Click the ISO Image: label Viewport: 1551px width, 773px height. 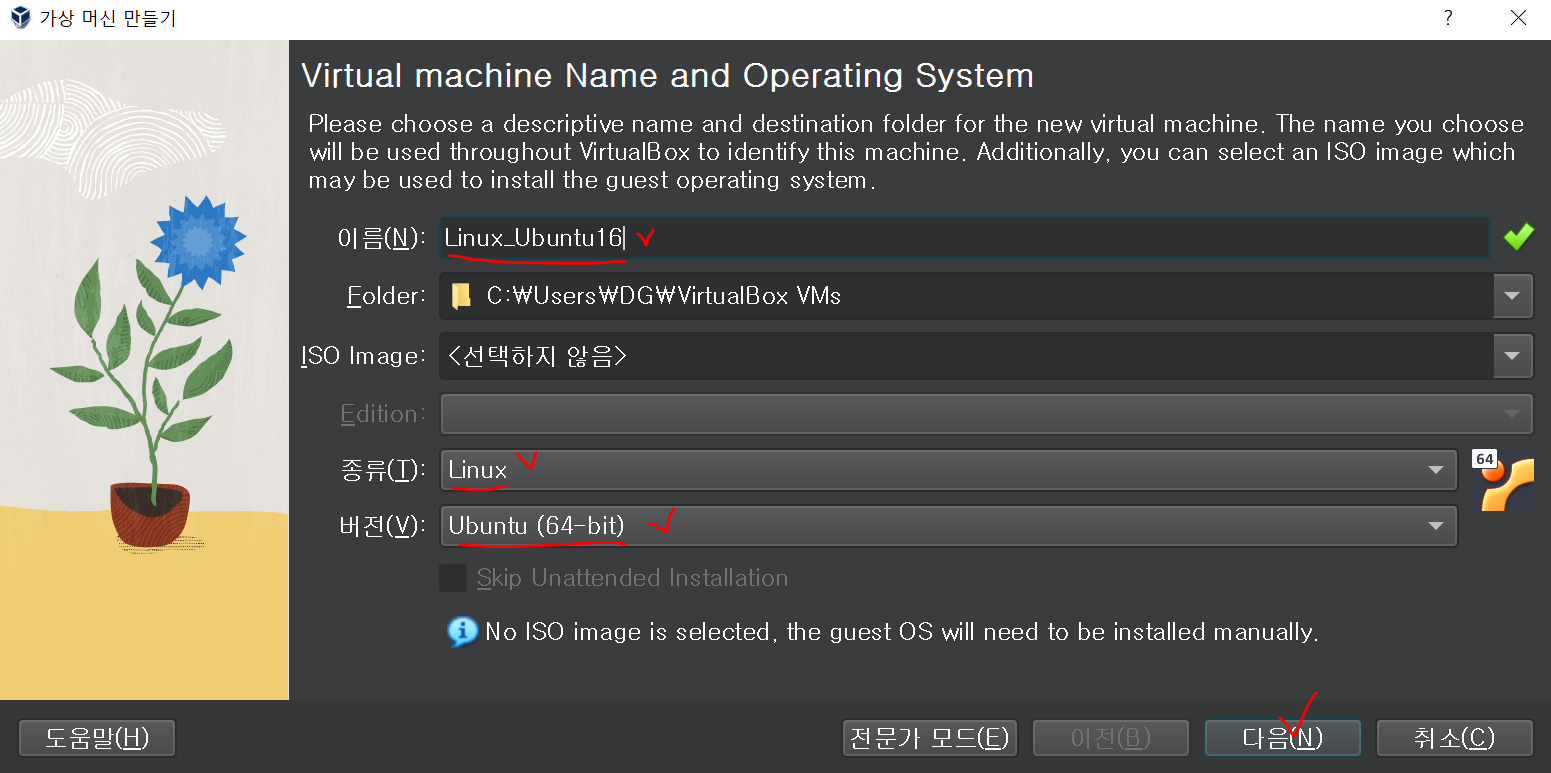tap(364, 356)
